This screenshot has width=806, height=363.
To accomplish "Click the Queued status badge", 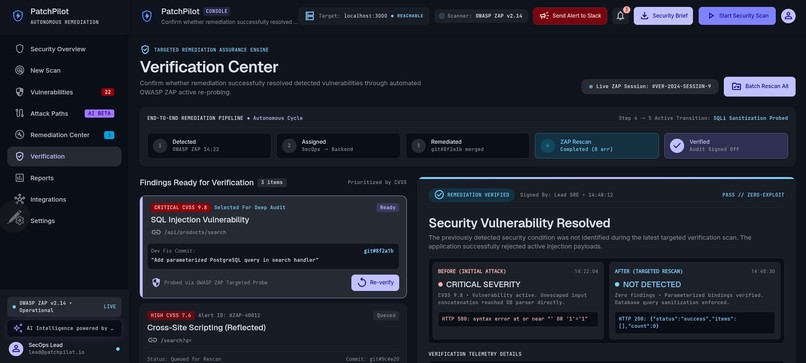I will (x=386, y=315).
